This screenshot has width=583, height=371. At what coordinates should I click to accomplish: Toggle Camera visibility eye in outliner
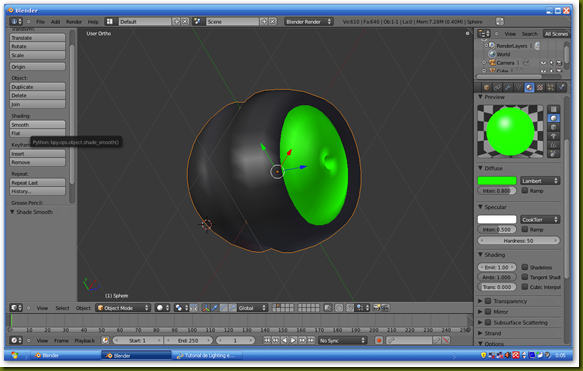coord(543,62)
